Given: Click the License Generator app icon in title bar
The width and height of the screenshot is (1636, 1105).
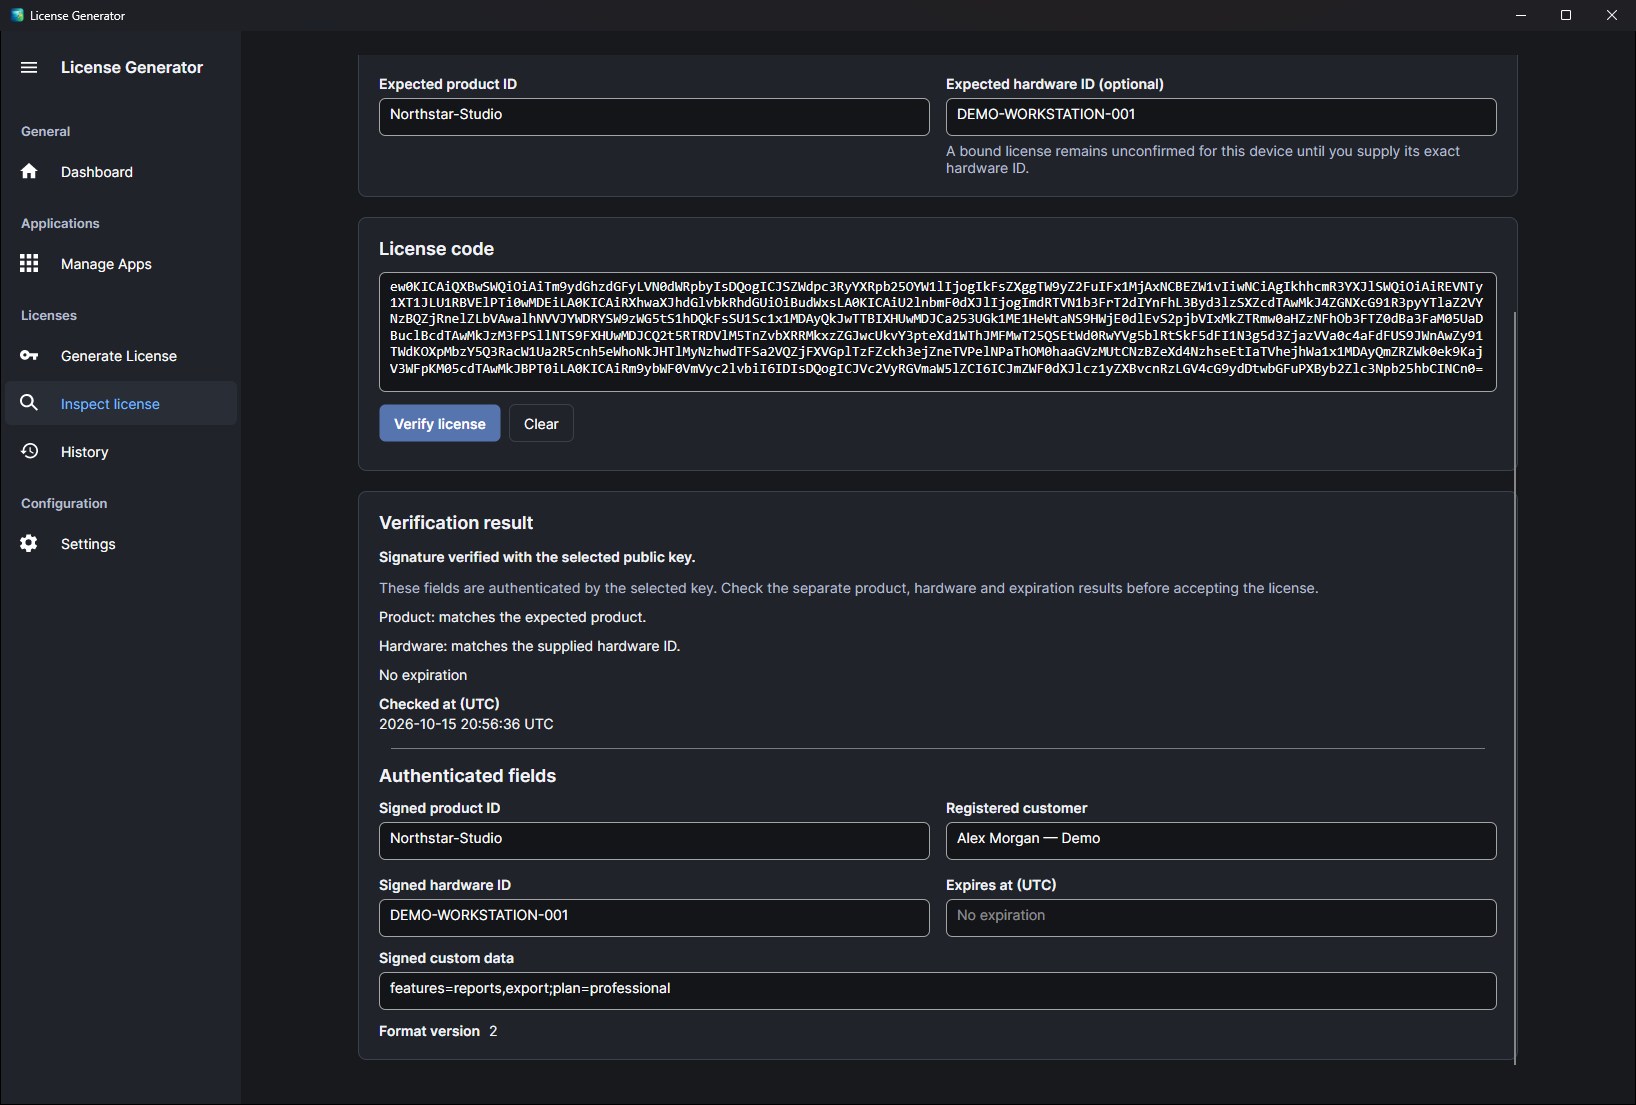Looking at the screenshot, I should click(17, 15).
